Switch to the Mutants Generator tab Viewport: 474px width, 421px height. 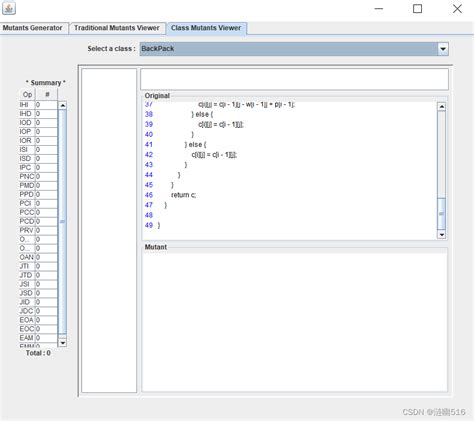coord(33,28)
